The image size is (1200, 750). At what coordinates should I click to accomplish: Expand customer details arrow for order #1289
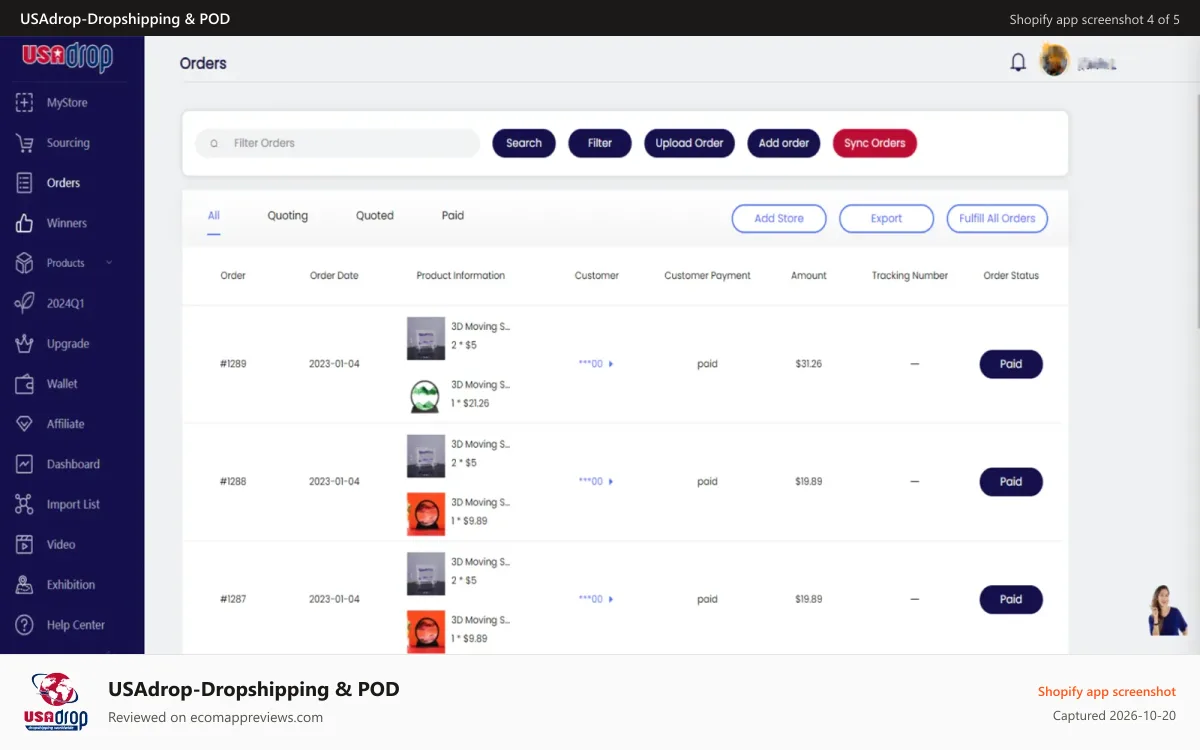tap(611, 364)
